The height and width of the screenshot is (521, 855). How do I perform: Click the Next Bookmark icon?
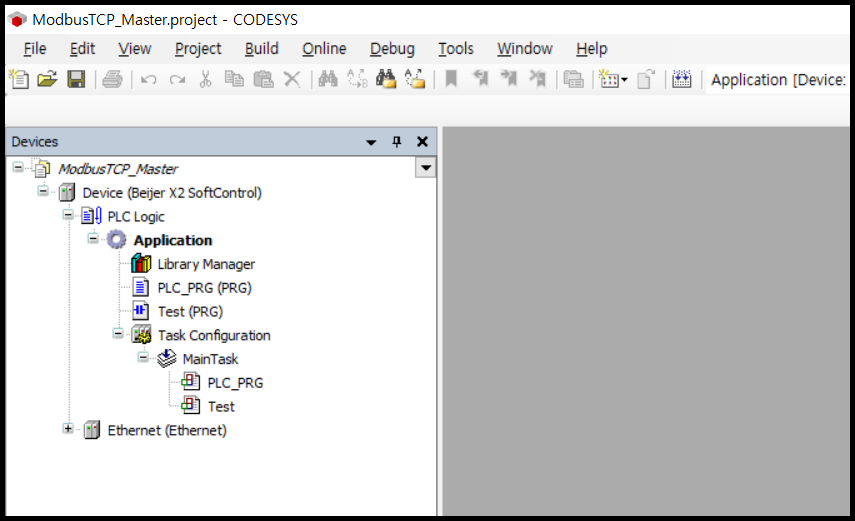509,80
